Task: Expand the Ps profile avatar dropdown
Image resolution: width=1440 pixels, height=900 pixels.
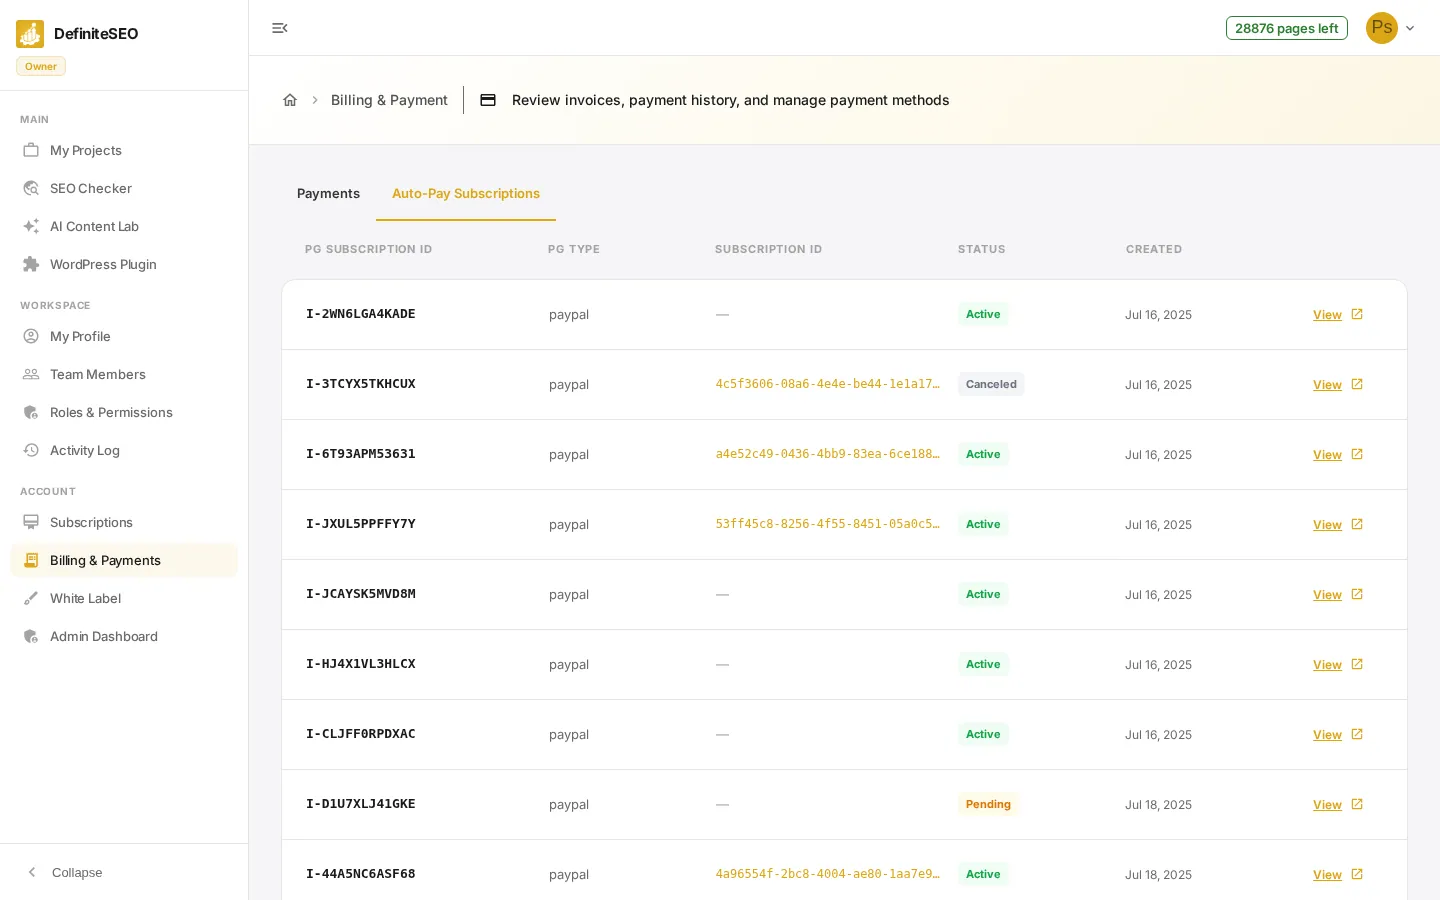Action: pyautogui.click(x=1391, y=28)
